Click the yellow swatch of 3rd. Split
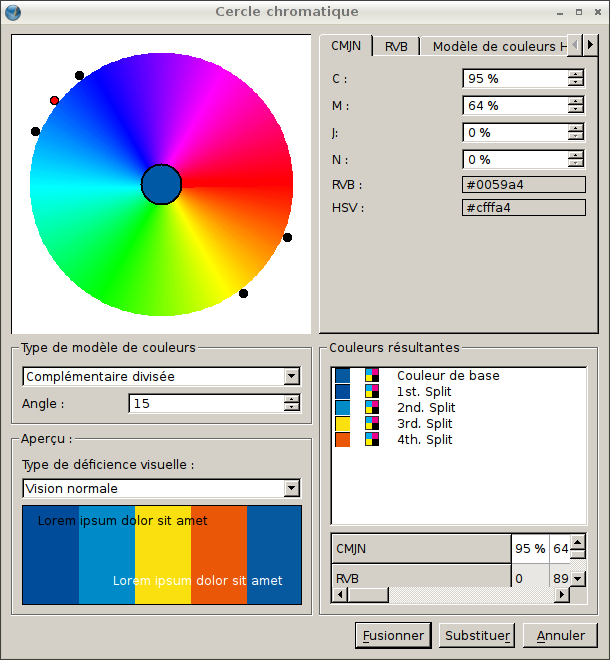This screenshot has width=610, height=660. click(343, 423)
